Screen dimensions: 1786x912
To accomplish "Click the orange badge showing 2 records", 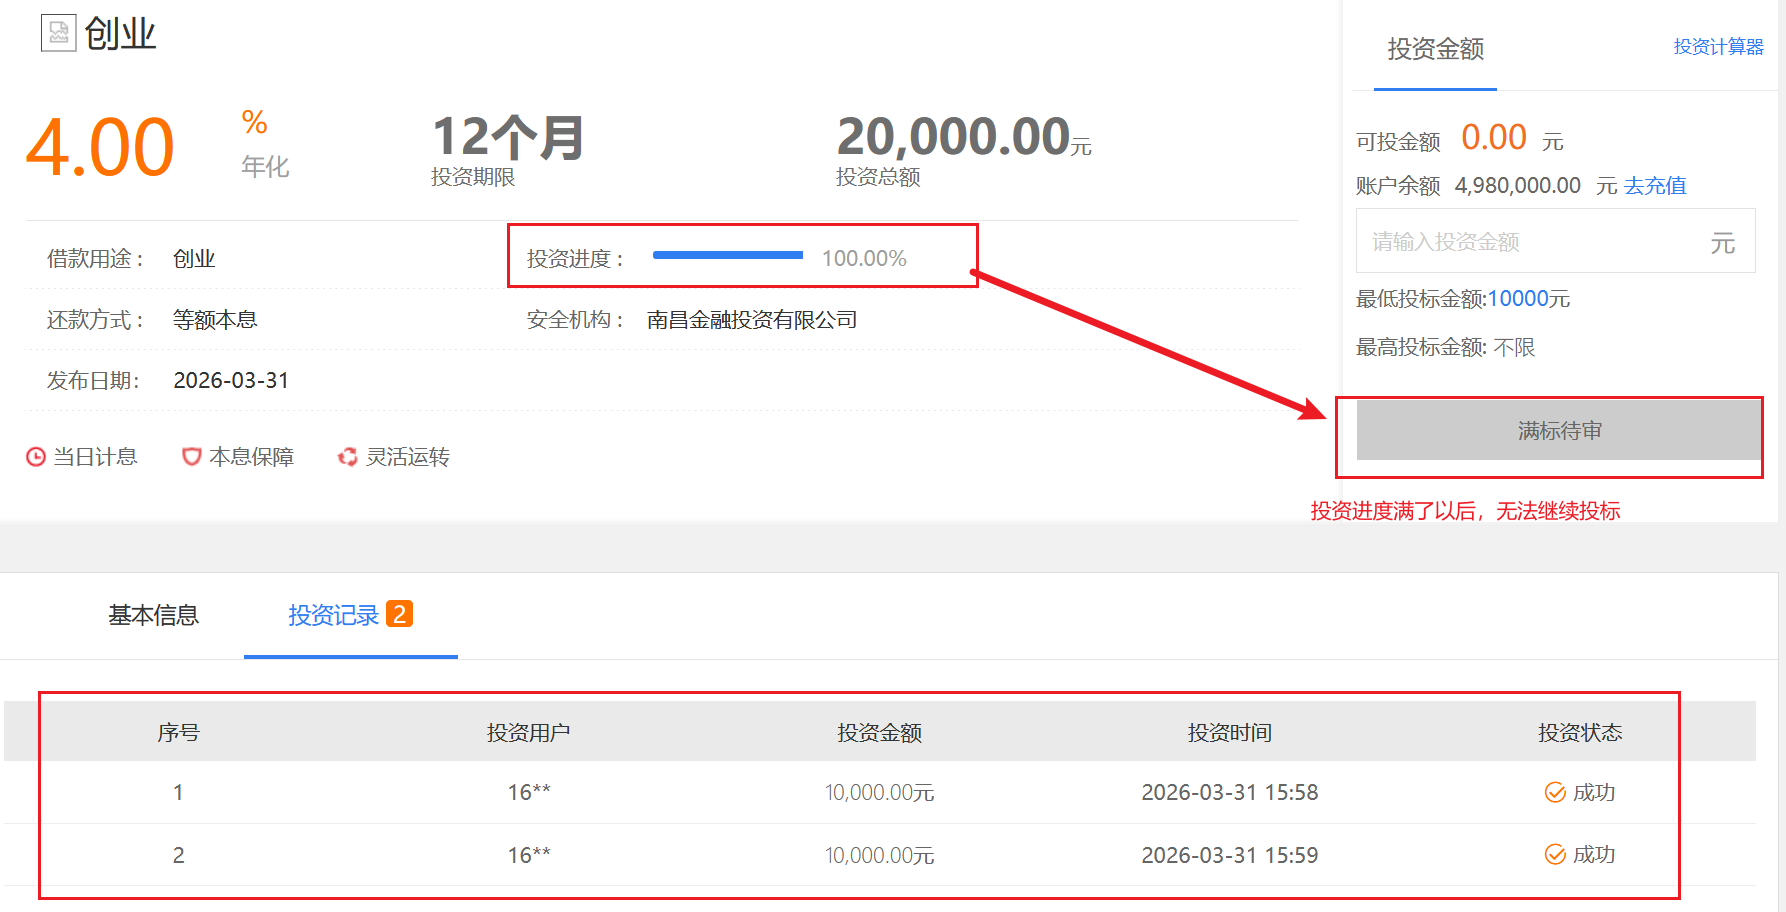I will (x=399, y=614).
